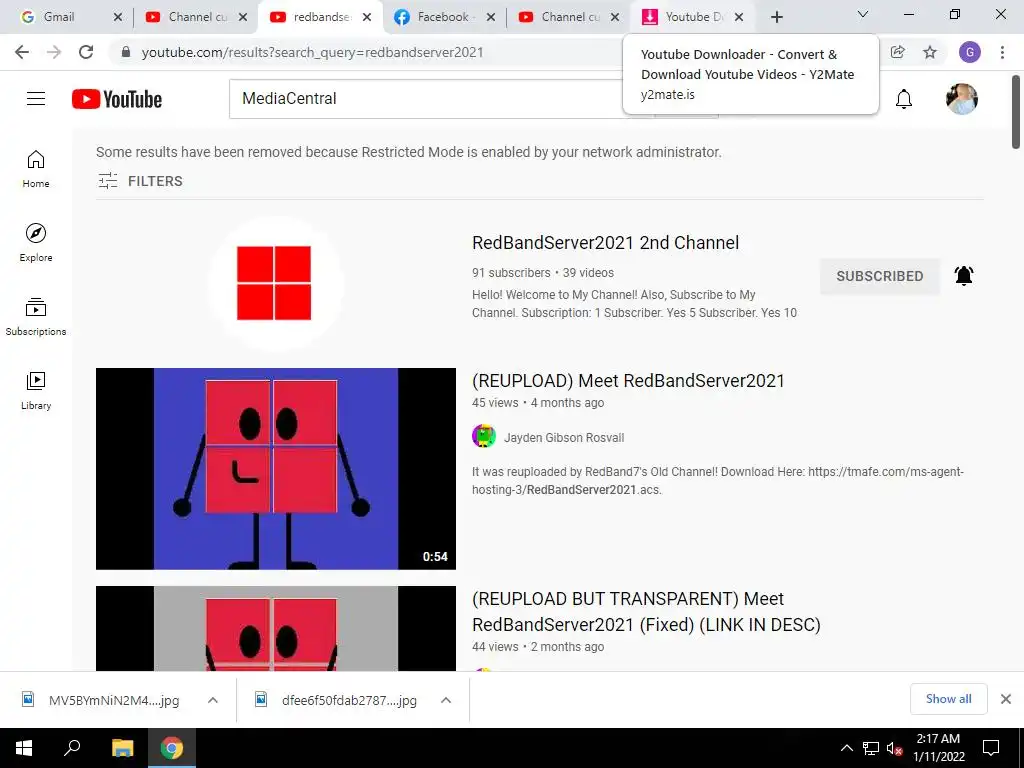Open Subscriptions in the sidebar
Screen dimensions: 1024x768
[x=36, y=317]
